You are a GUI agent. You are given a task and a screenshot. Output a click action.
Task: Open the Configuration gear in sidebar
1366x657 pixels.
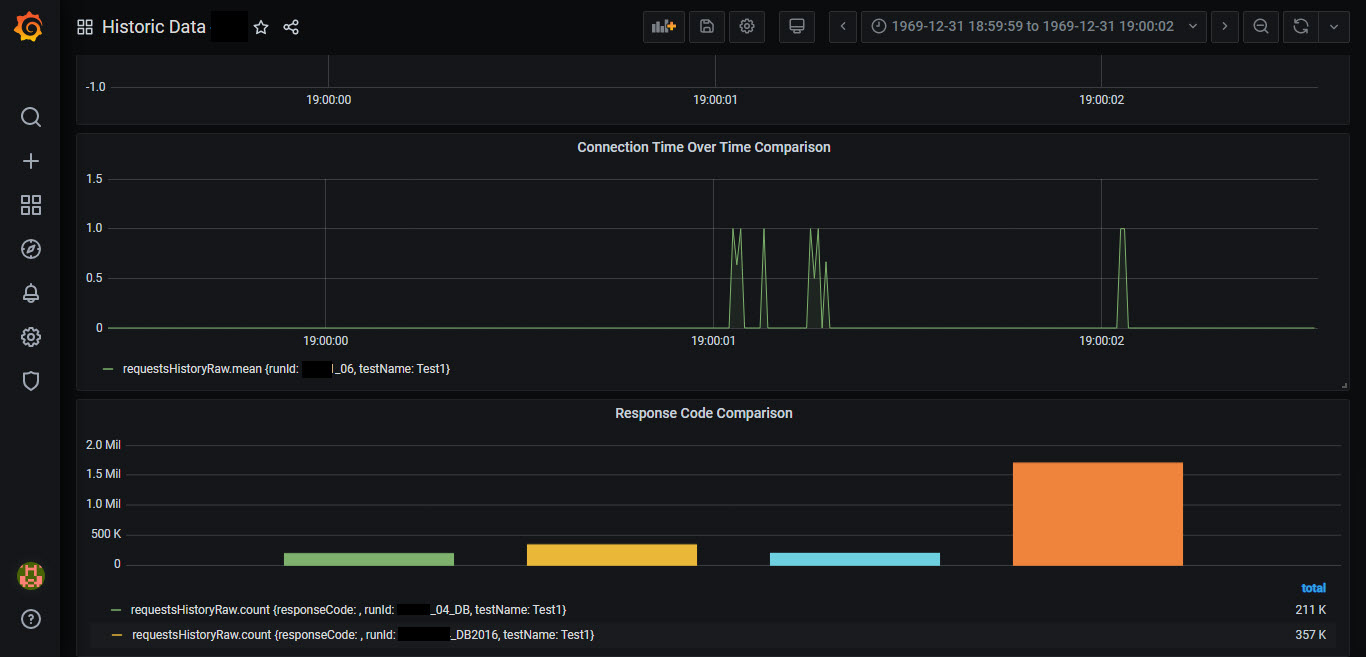click(31, 337)
